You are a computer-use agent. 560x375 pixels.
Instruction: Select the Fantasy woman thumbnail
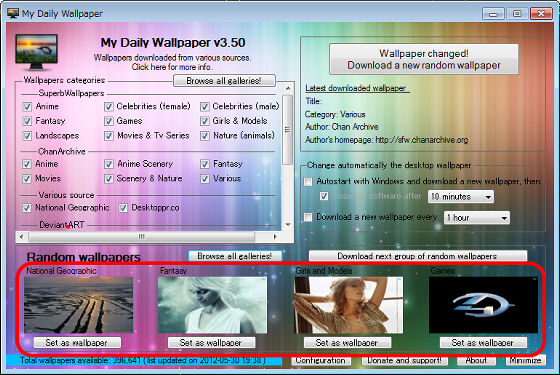coord(212,305)
